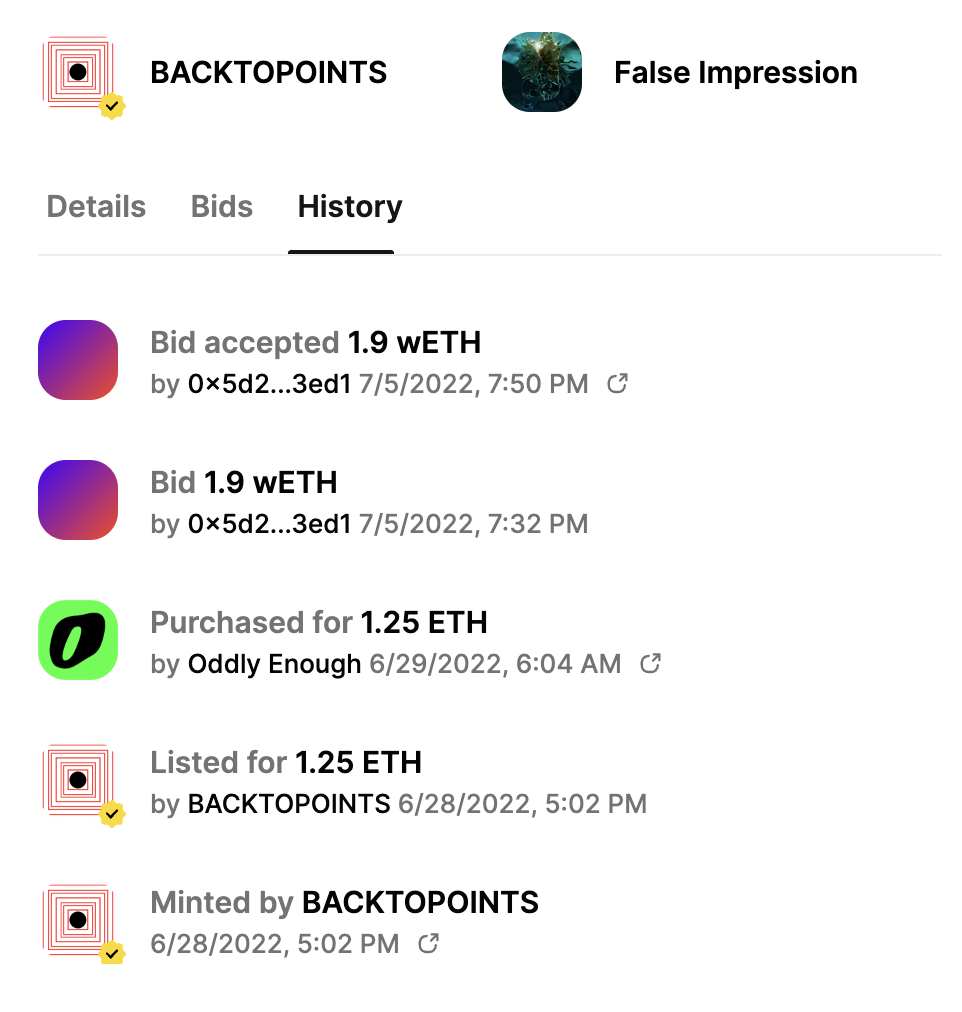Click BACKTOPOINTS name in Listed row
Viewport: 962px width, 1012px height.
(x=289, y=804)
